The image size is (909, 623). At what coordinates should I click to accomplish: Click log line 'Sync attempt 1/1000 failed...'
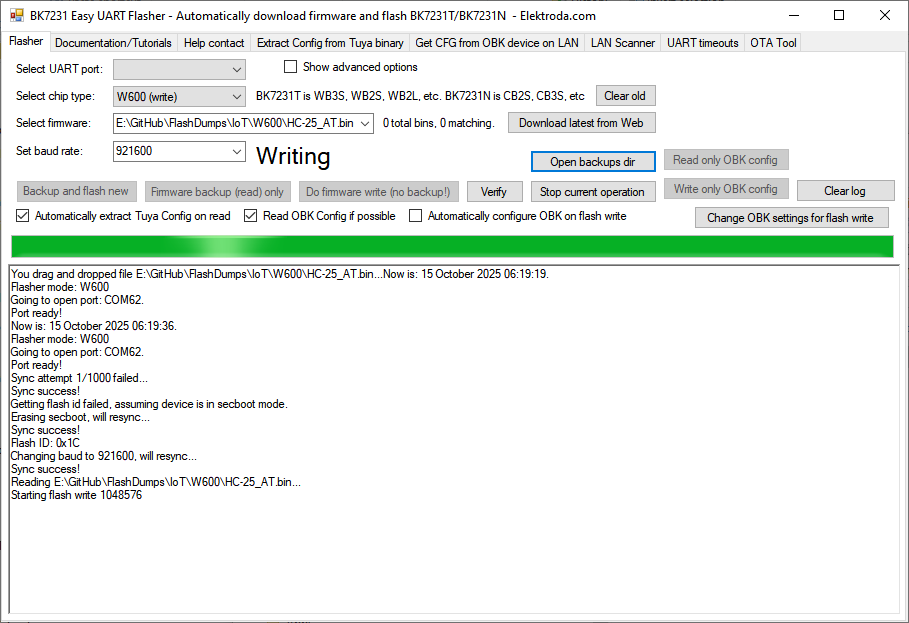click(x=79, y=378)
